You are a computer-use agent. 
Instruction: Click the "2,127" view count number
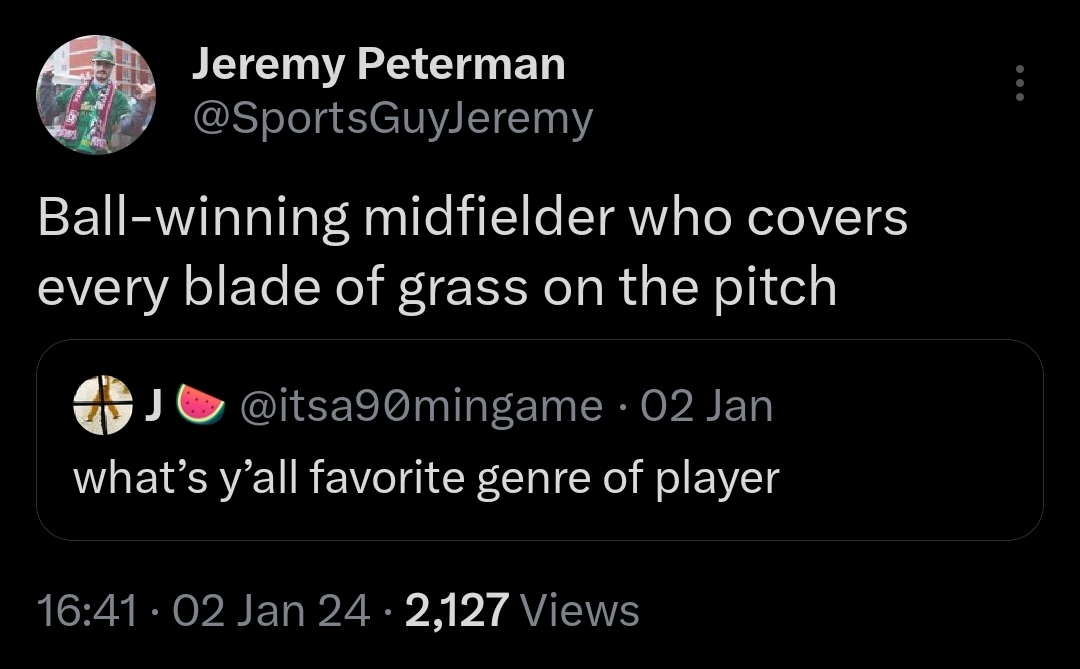click(457, 610)
